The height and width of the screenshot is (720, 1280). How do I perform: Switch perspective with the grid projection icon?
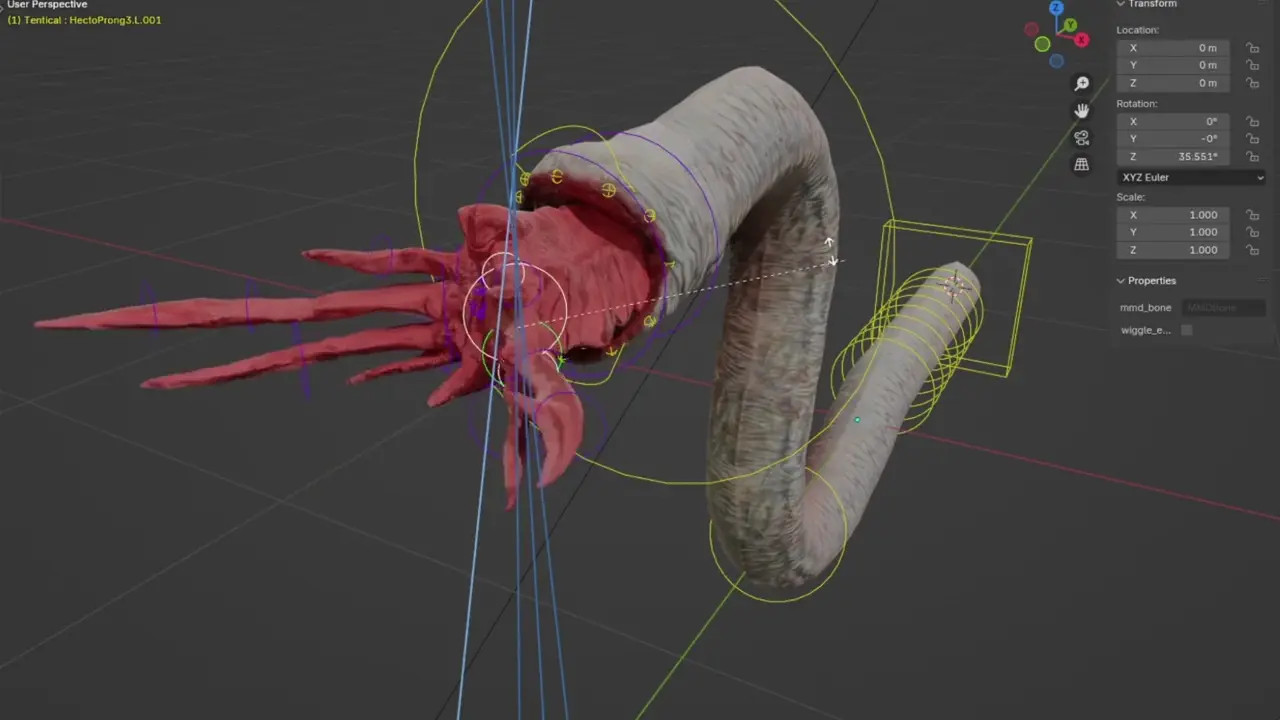pos(1081,164)
